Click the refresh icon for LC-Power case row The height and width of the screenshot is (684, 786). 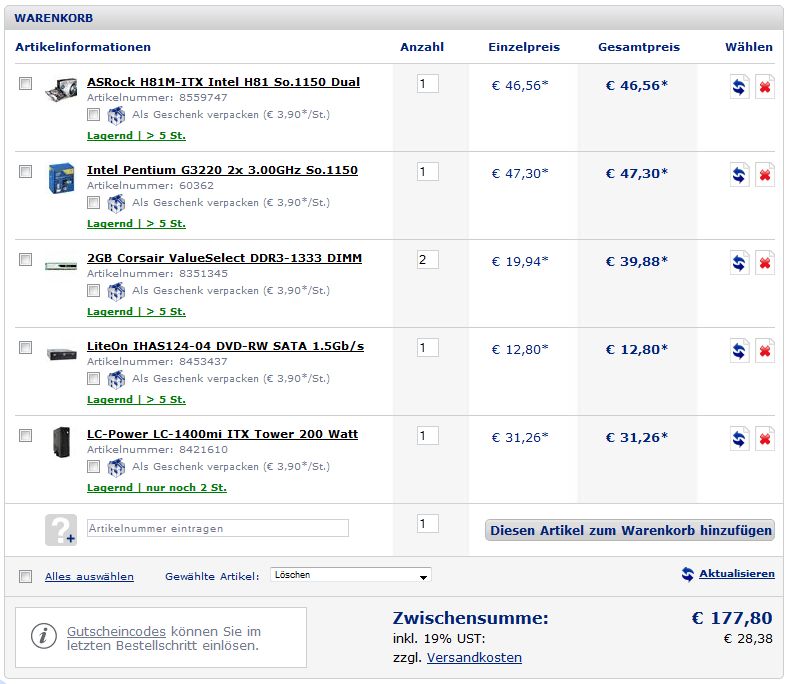pos(739,439)
